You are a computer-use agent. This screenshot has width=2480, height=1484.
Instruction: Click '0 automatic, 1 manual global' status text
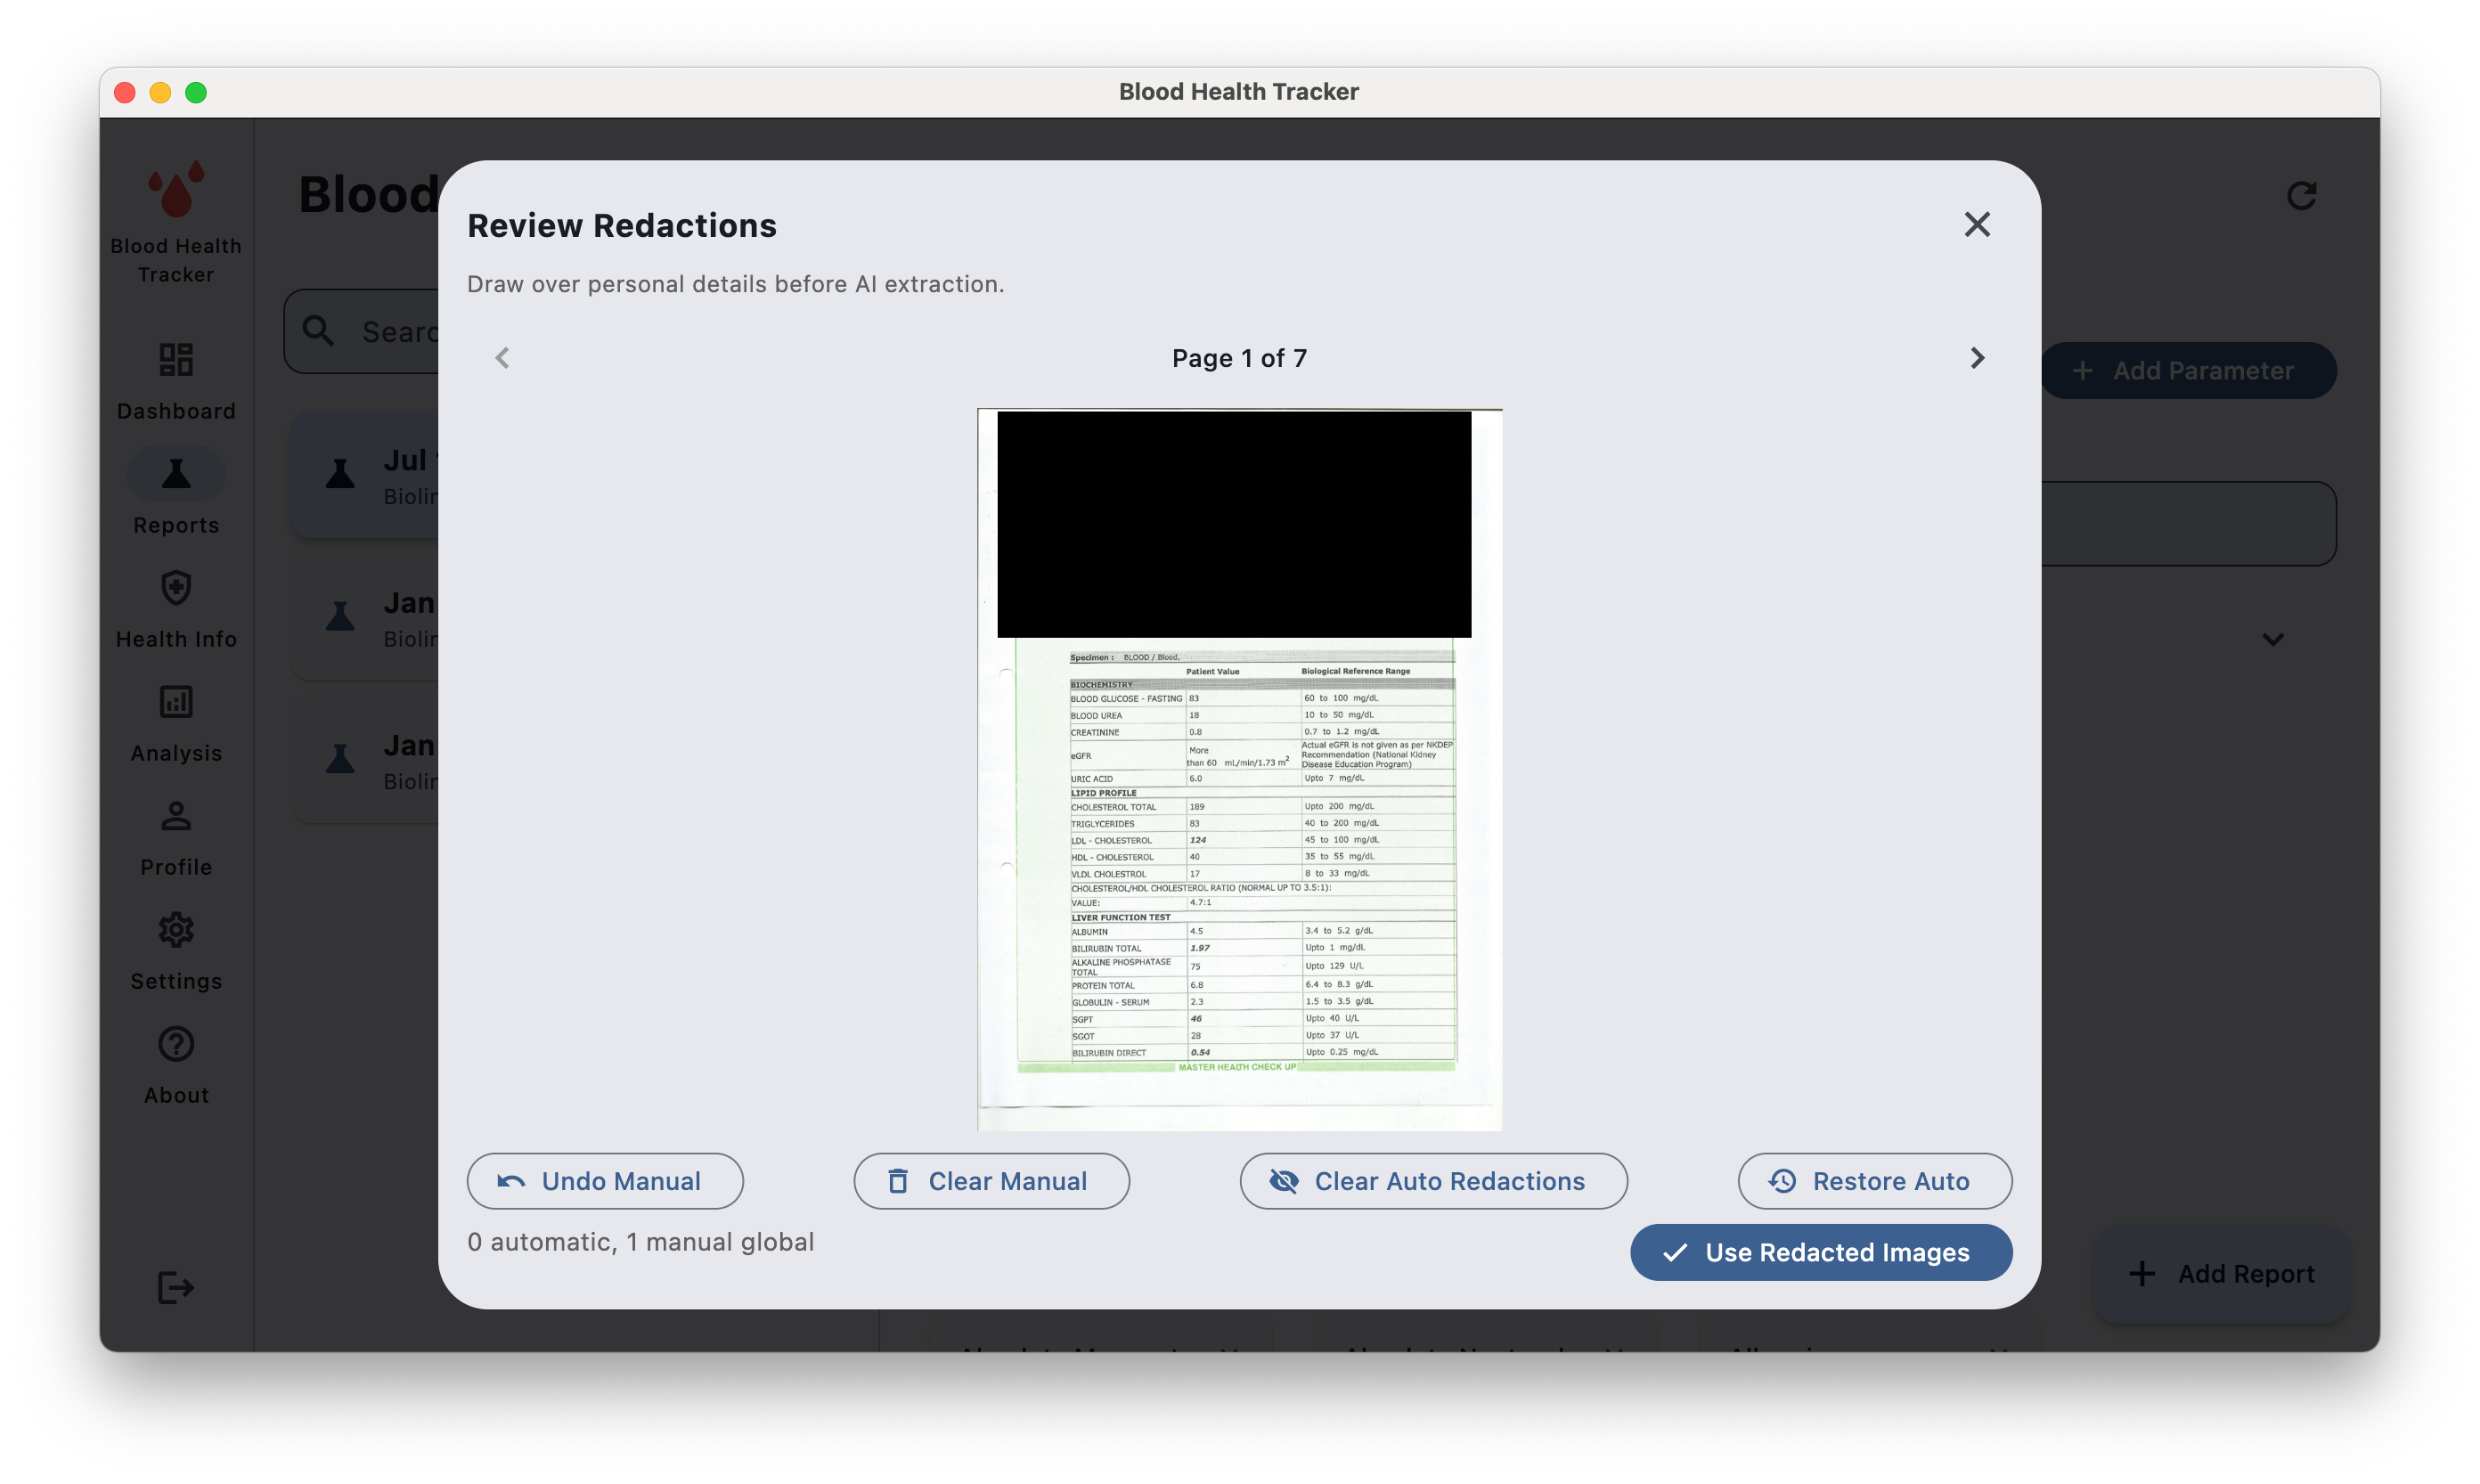(x=641, y=1242)
